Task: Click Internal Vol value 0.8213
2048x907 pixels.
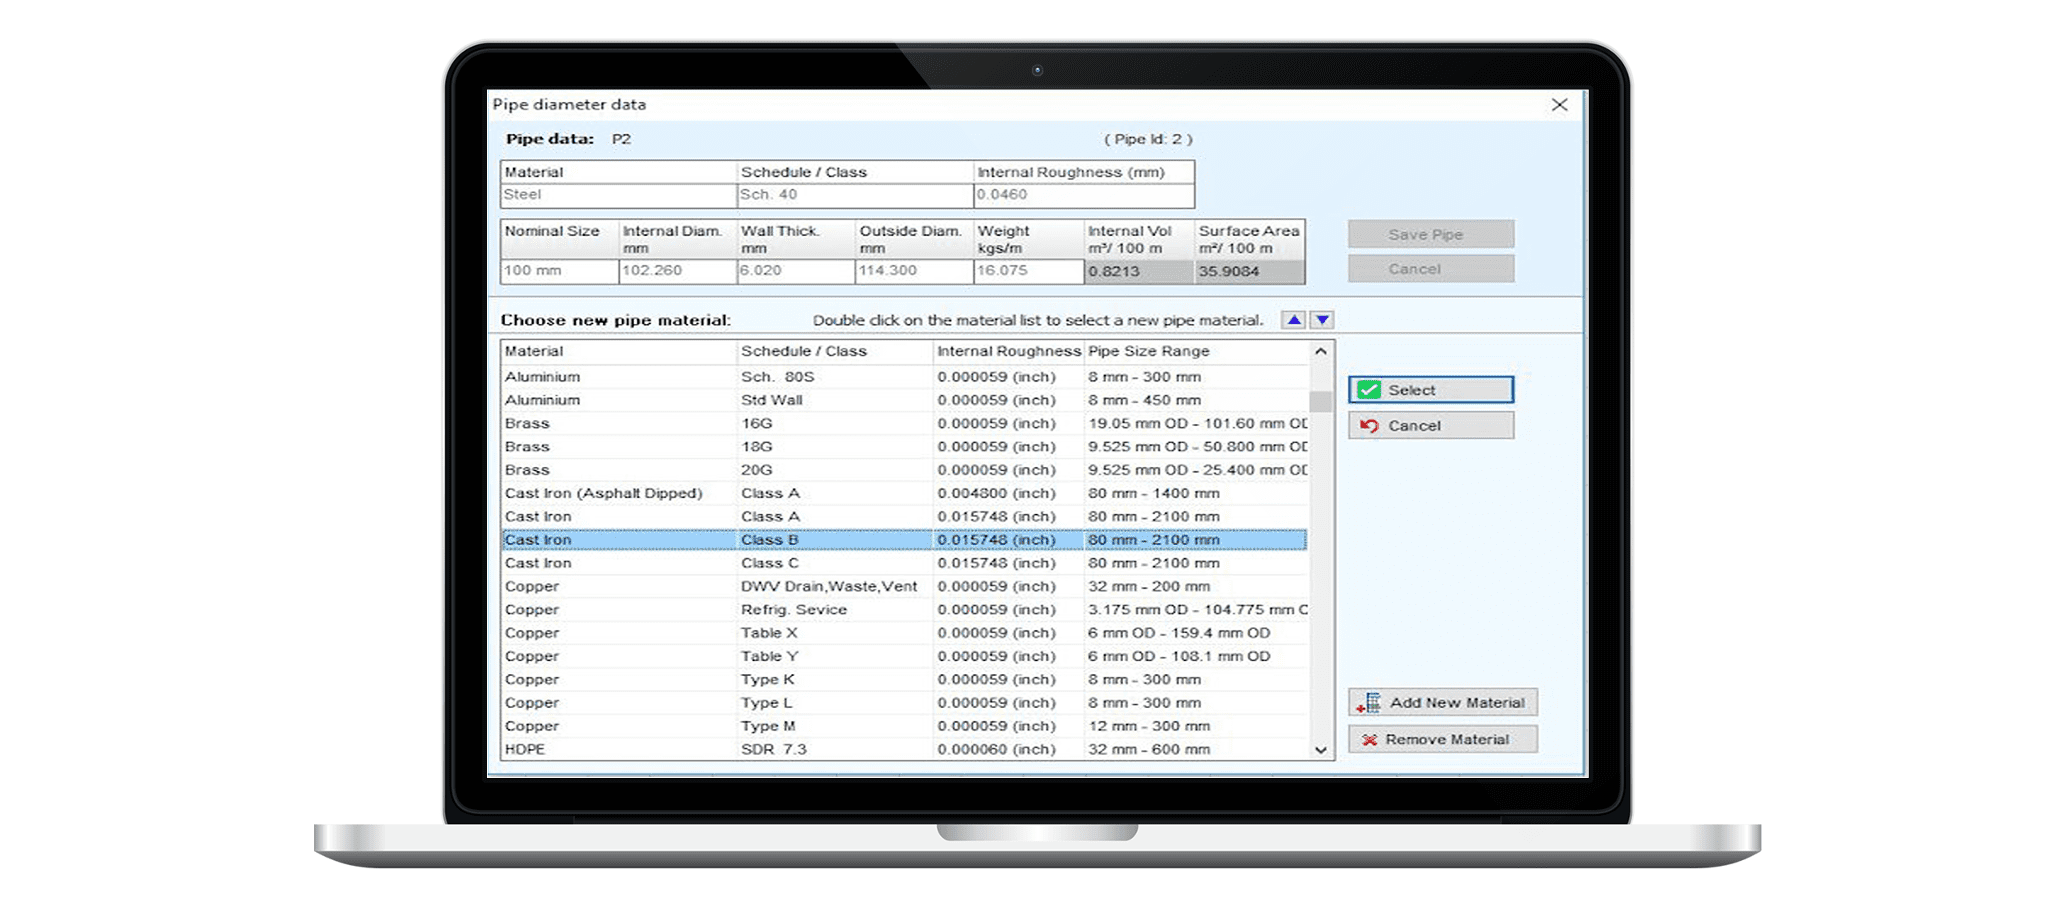Action: click(1140, 271)
